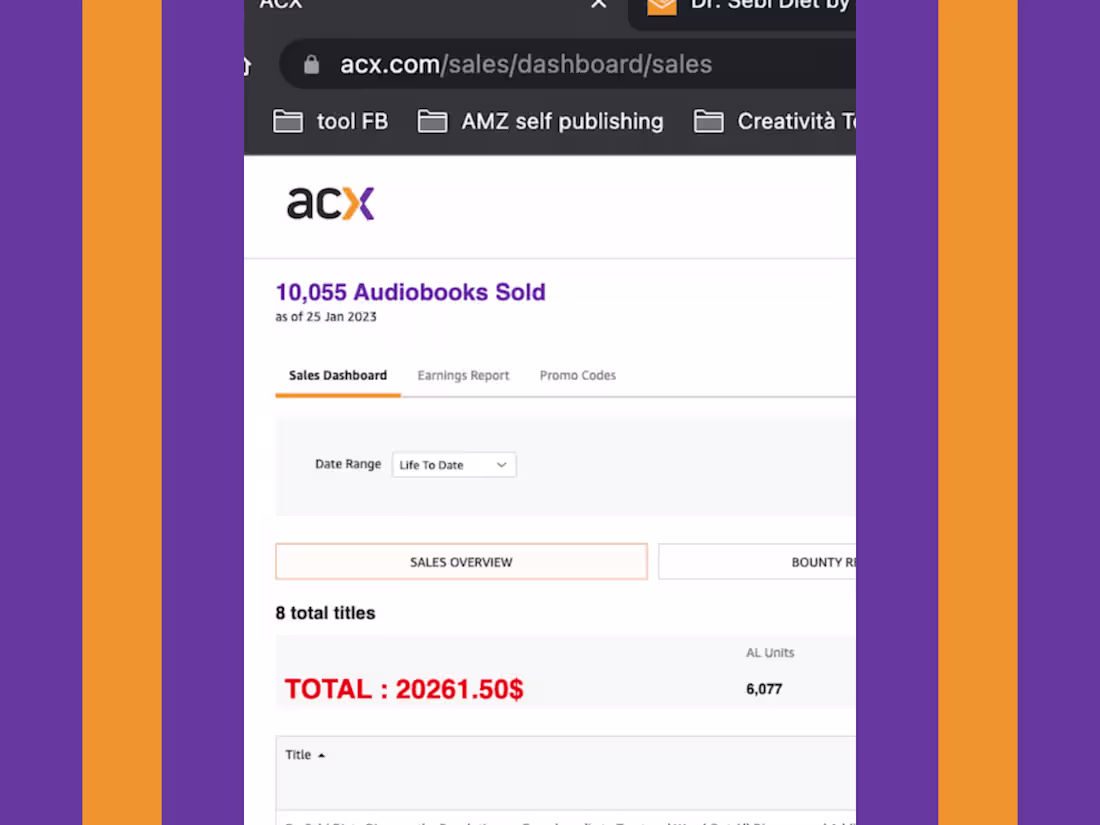Open the Creatività bookmarks folder

(x=775, y=122)
